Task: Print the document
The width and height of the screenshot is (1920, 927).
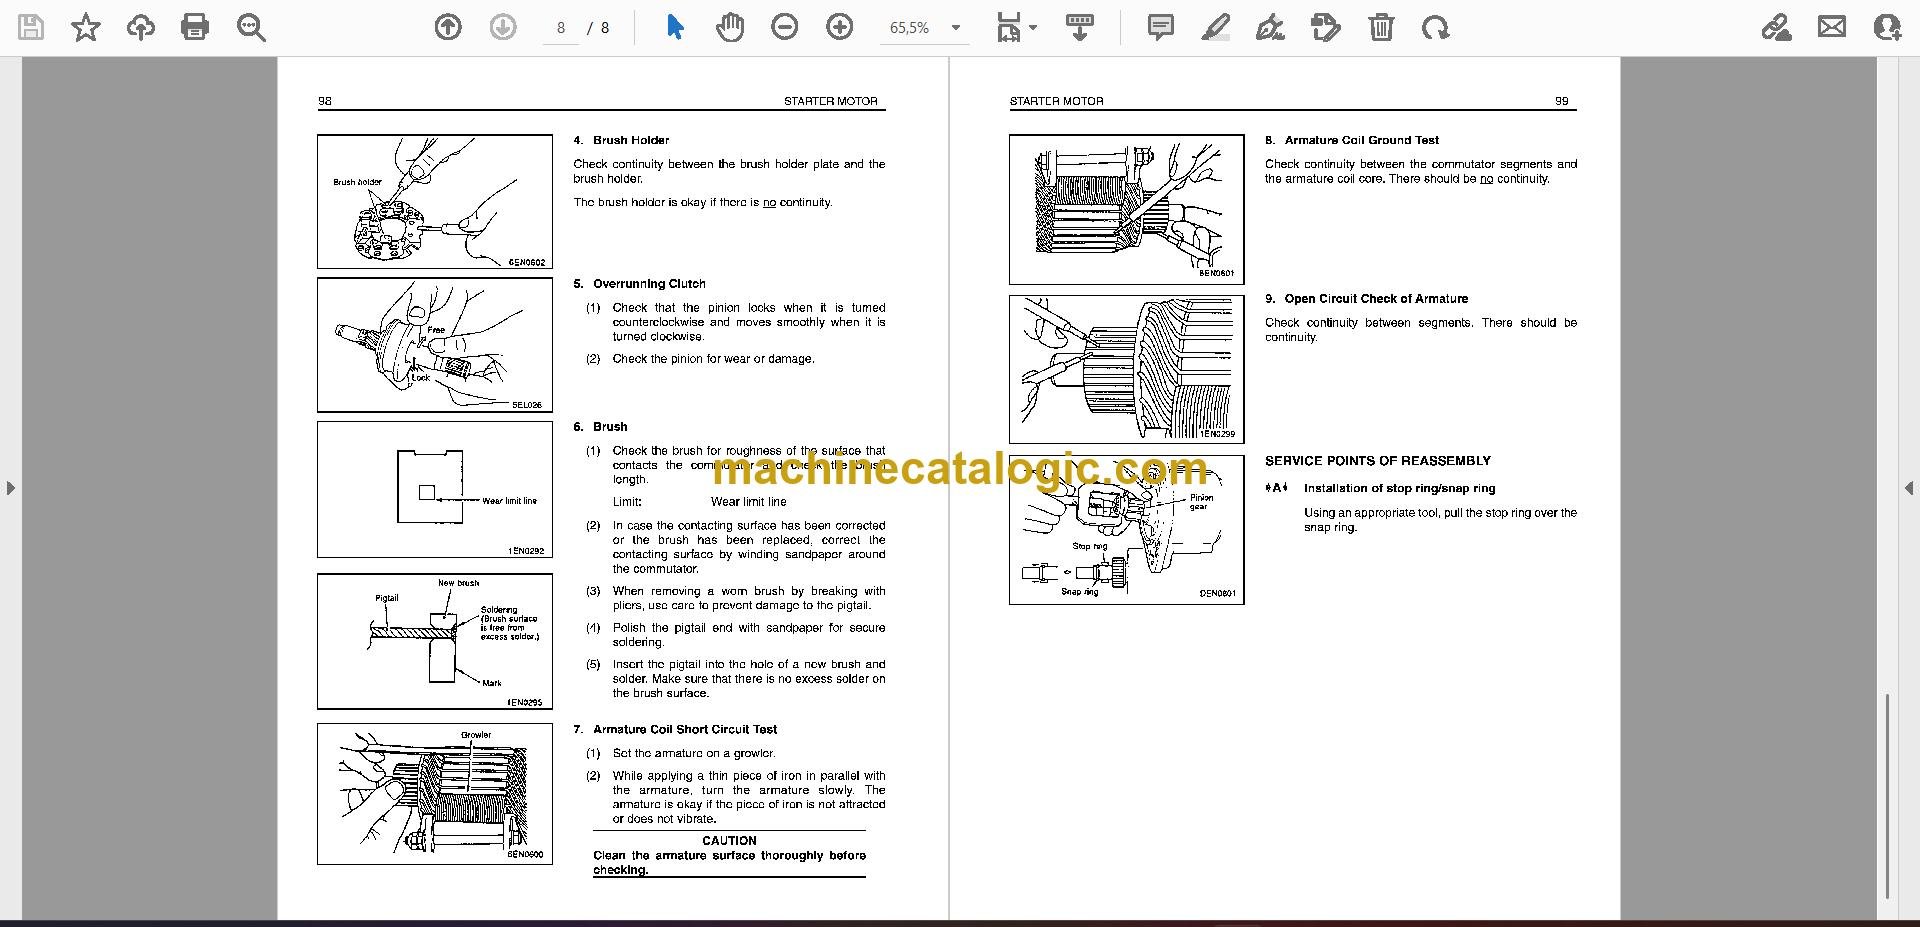Action: [x=195, y=28]
